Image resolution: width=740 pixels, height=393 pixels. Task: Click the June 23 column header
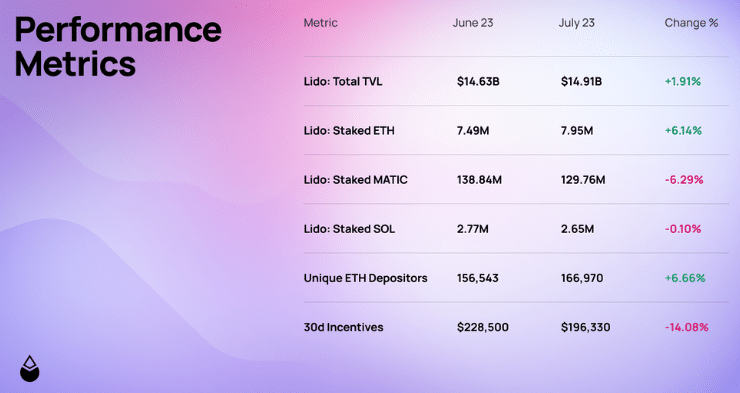[x=473, y=23]
